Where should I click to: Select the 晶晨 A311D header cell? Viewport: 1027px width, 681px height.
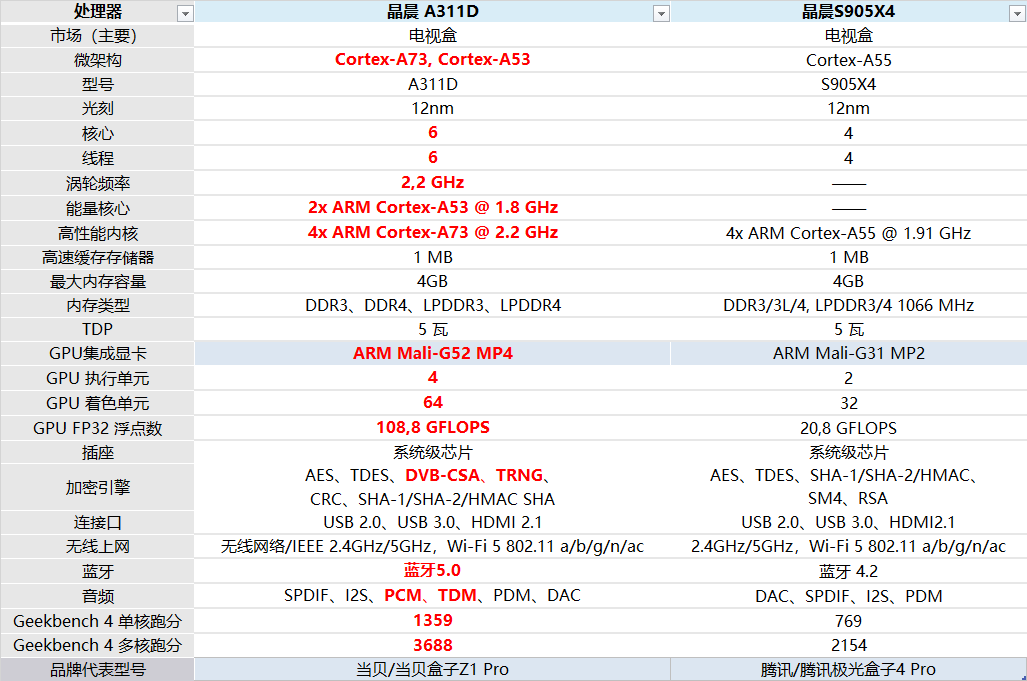[x=432, y=12]
